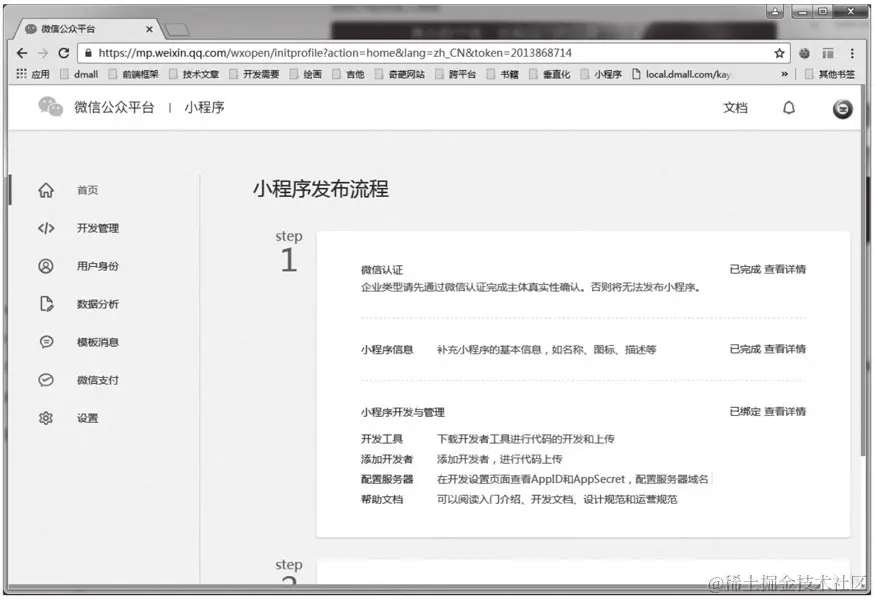
Task: Open the 设置 settings gear icon
Action: (45, 419)
